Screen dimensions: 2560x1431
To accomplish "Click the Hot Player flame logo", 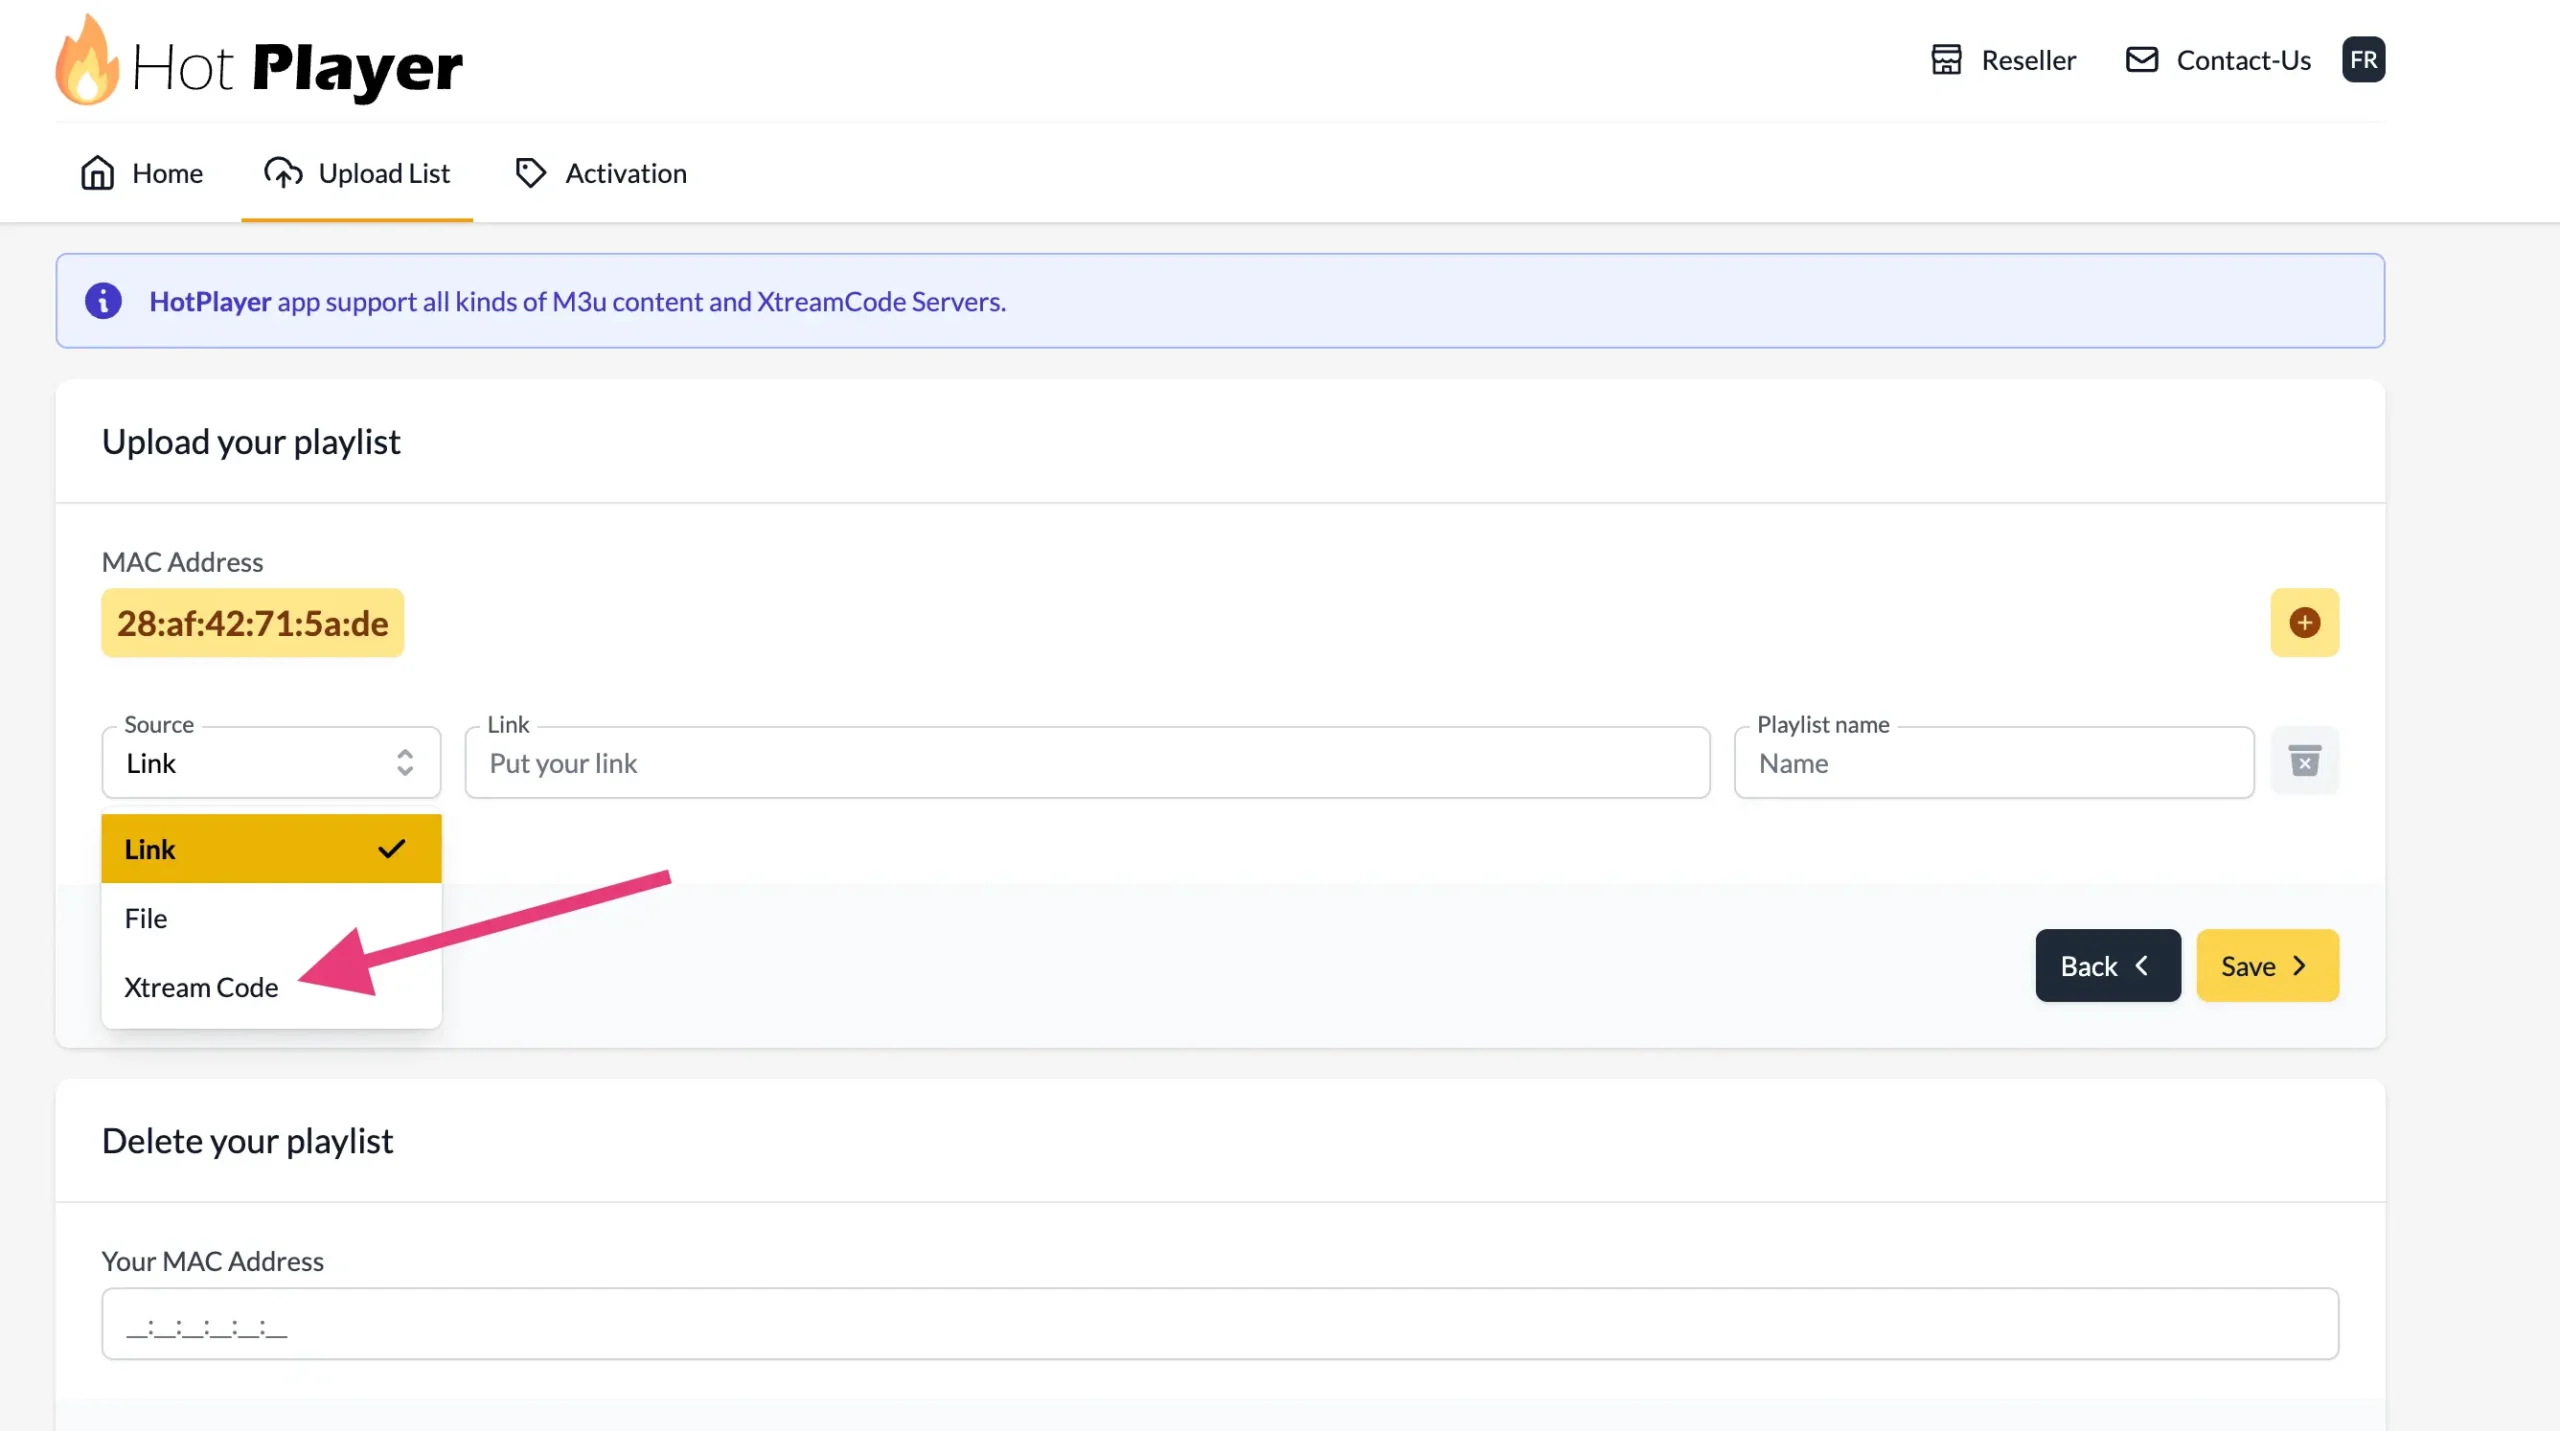I will tap(86, 62).
